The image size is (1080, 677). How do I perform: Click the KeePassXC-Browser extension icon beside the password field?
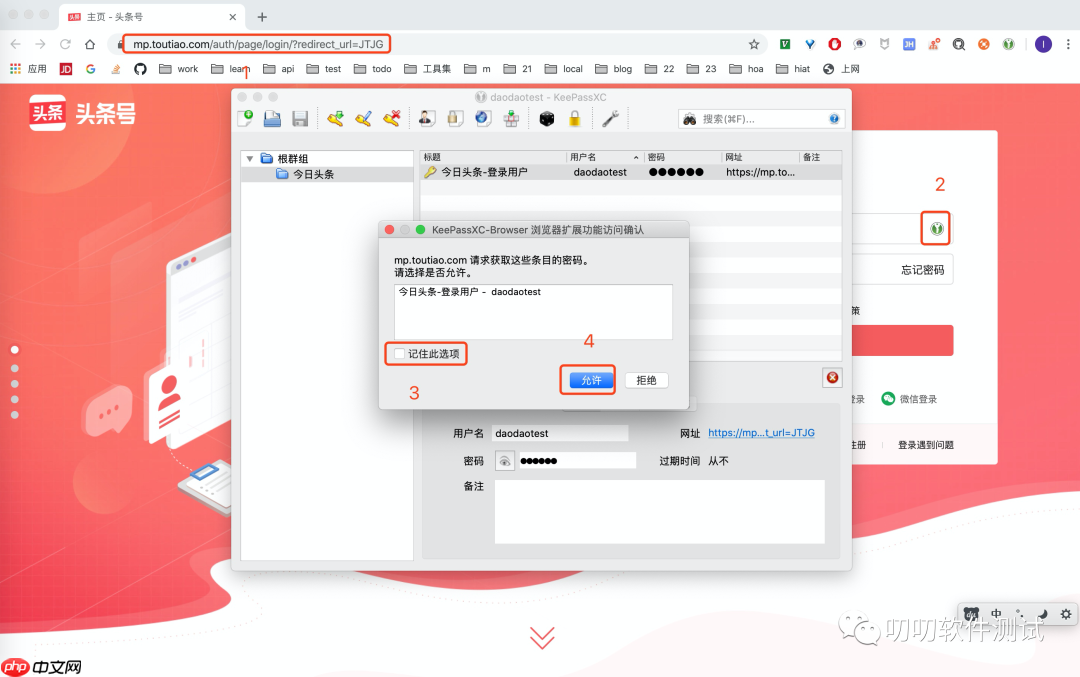[935, 228]
